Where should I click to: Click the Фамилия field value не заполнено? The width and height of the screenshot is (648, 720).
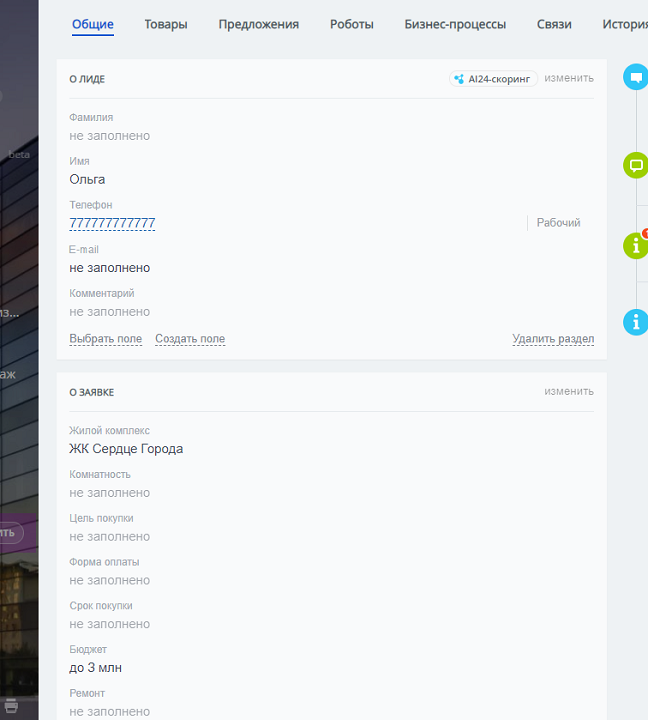(x=110, y=136)
